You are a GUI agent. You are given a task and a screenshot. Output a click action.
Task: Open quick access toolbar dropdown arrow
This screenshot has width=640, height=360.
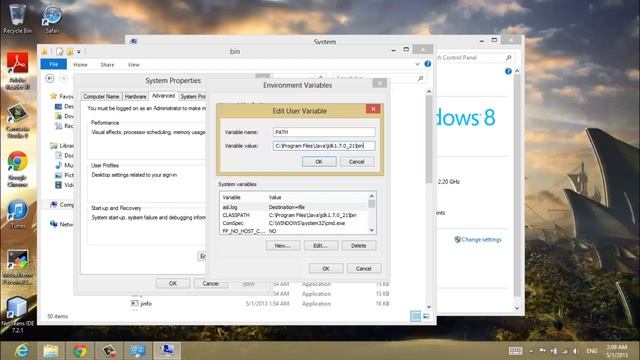pyautogui.click(x=79, y=52)
